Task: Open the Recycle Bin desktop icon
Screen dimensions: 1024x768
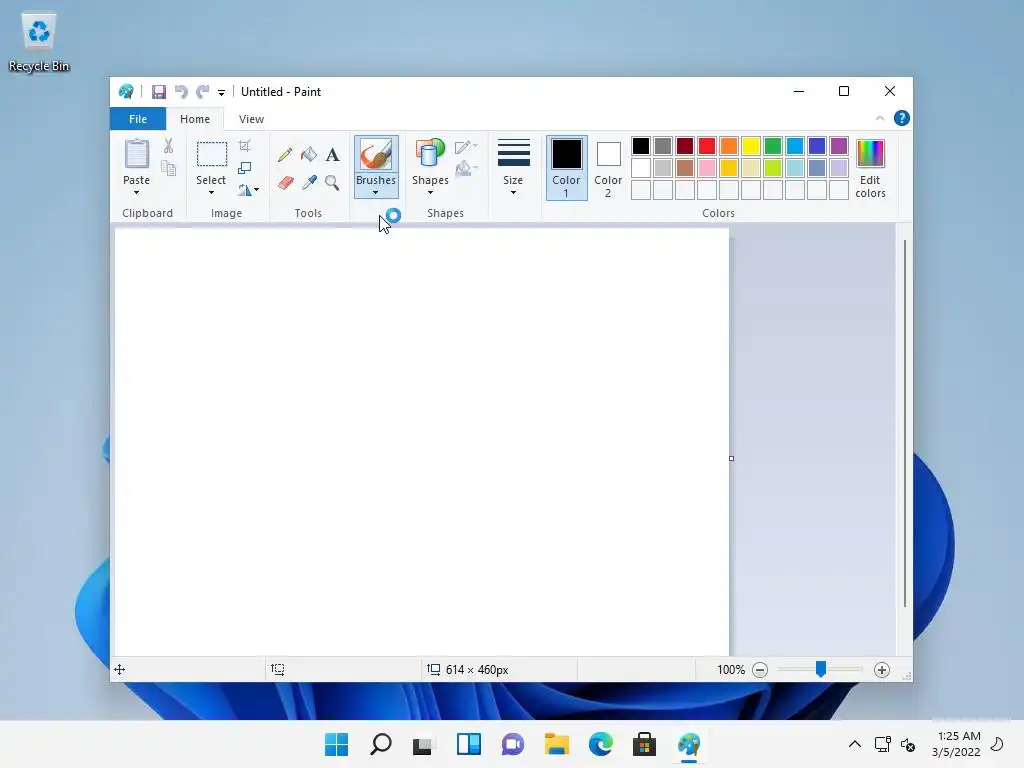Action: pyautogui.click(x=39, y=42)
